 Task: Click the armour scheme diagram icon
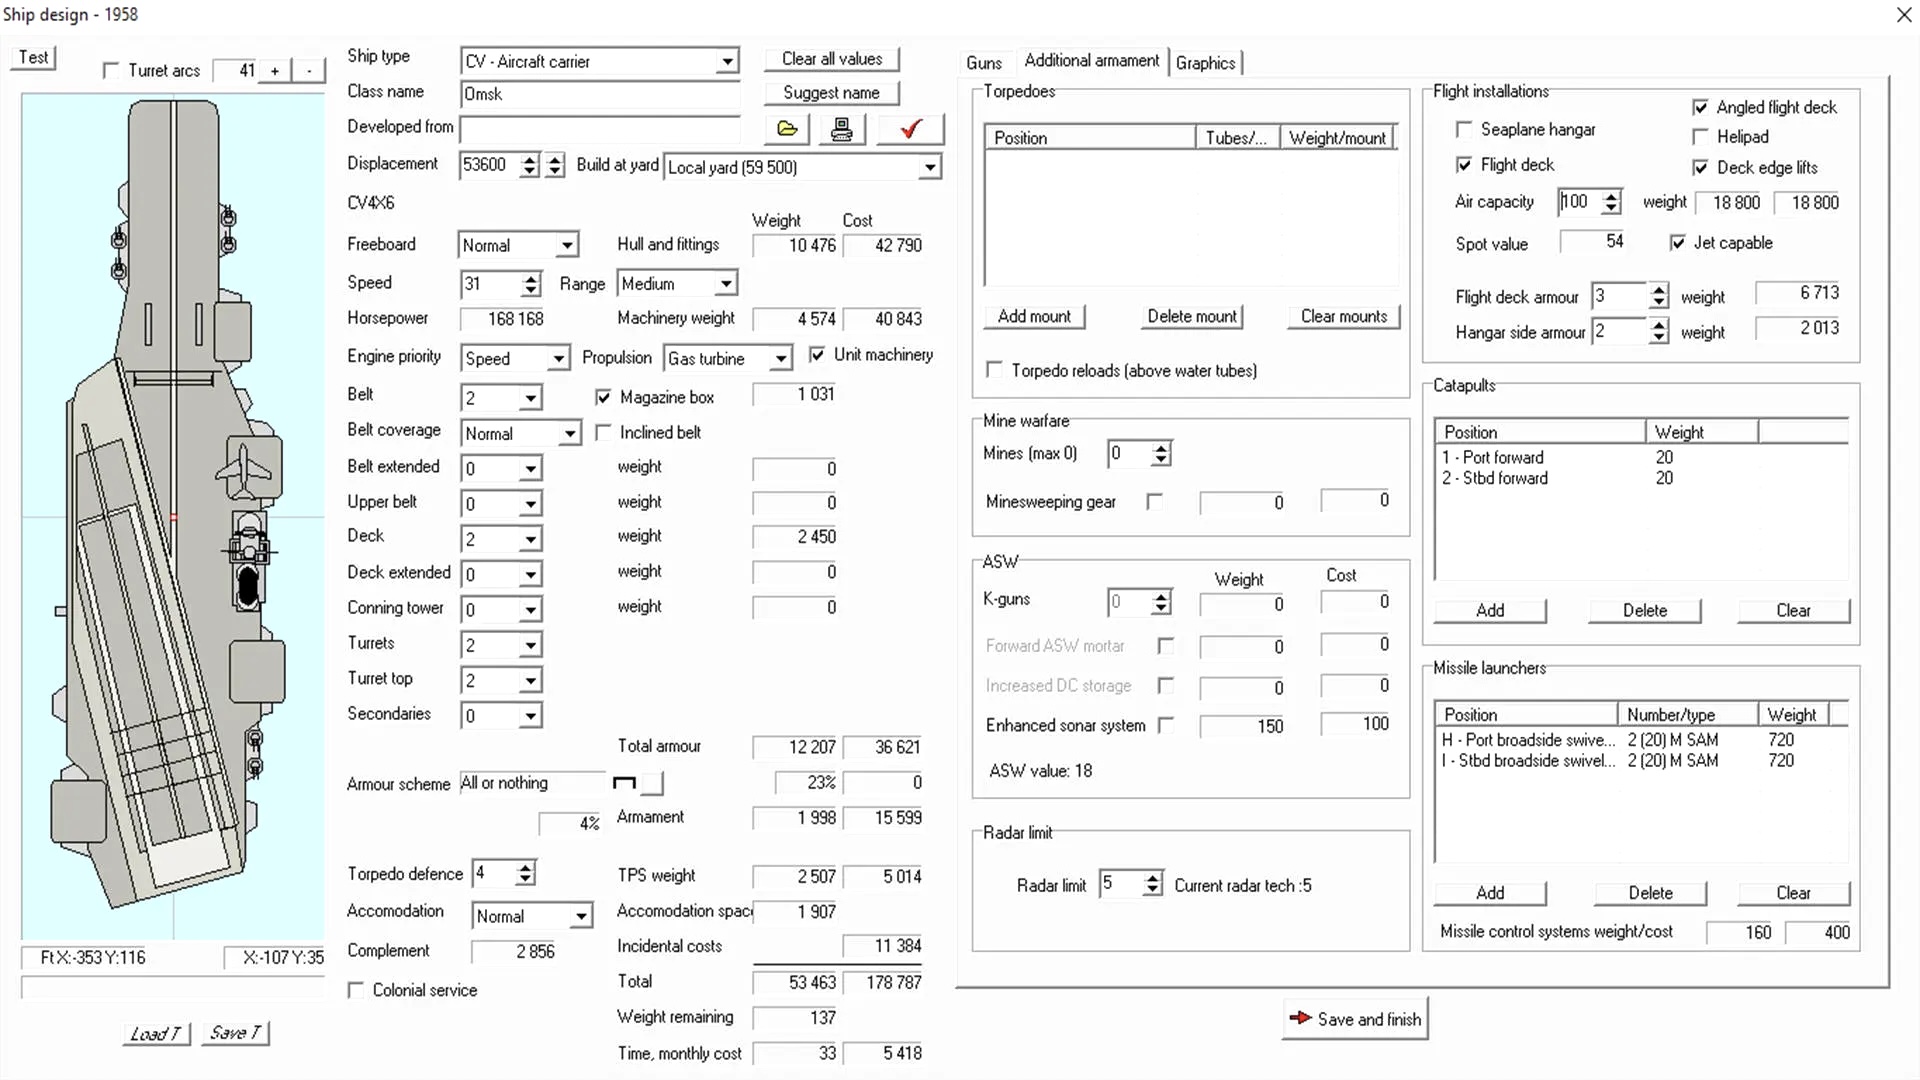[x=625, y=783]
